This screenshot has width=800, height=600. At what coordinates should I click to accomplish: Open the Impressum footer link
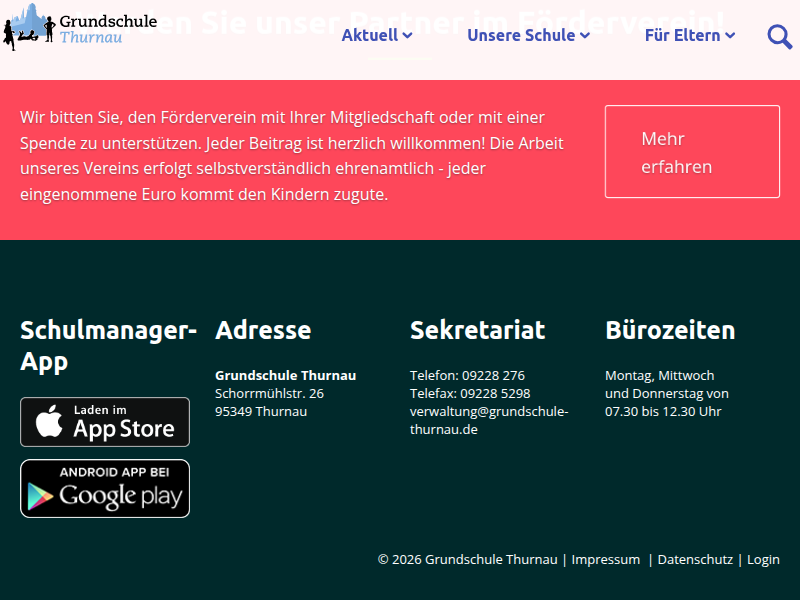coord(605,559)
